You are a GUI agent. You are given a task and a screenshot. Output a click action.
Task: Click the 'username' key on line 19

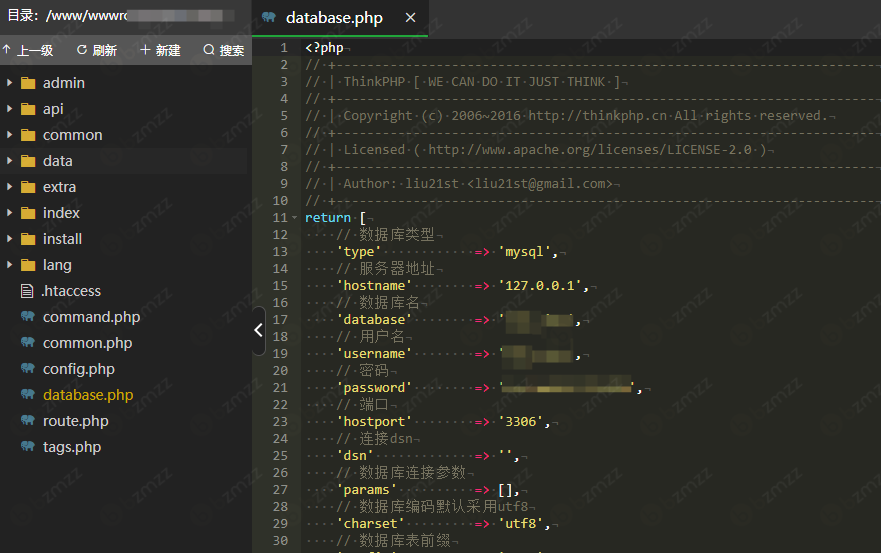pyautogui.click(x=374, y=353)
